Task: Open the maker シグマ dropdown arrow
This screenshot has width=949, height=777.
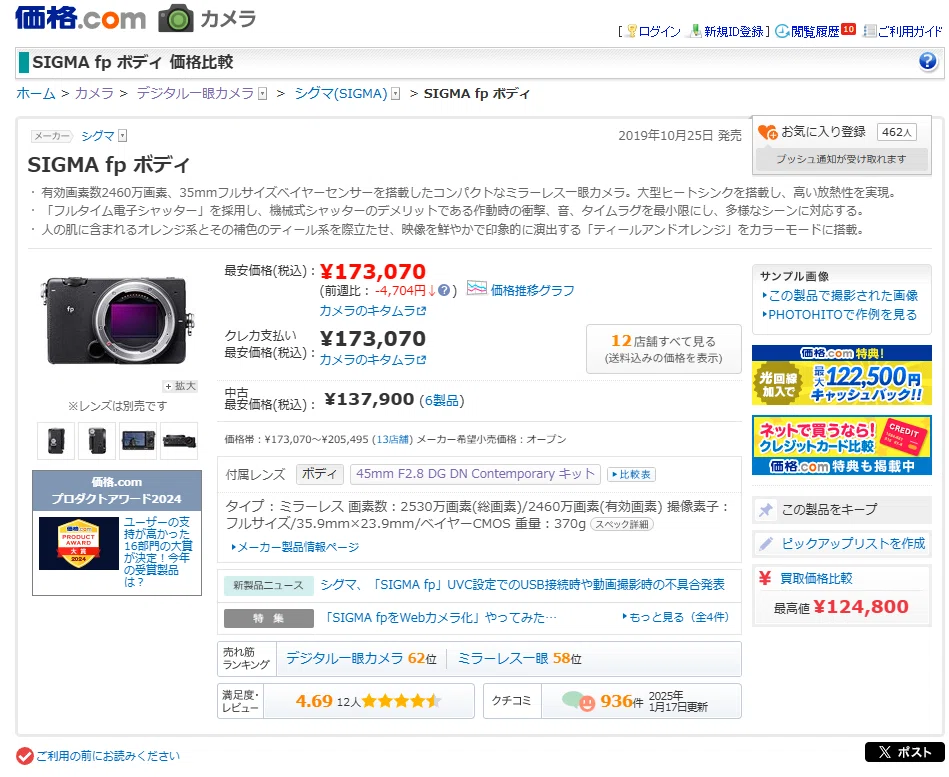Action: click(122, 136)
